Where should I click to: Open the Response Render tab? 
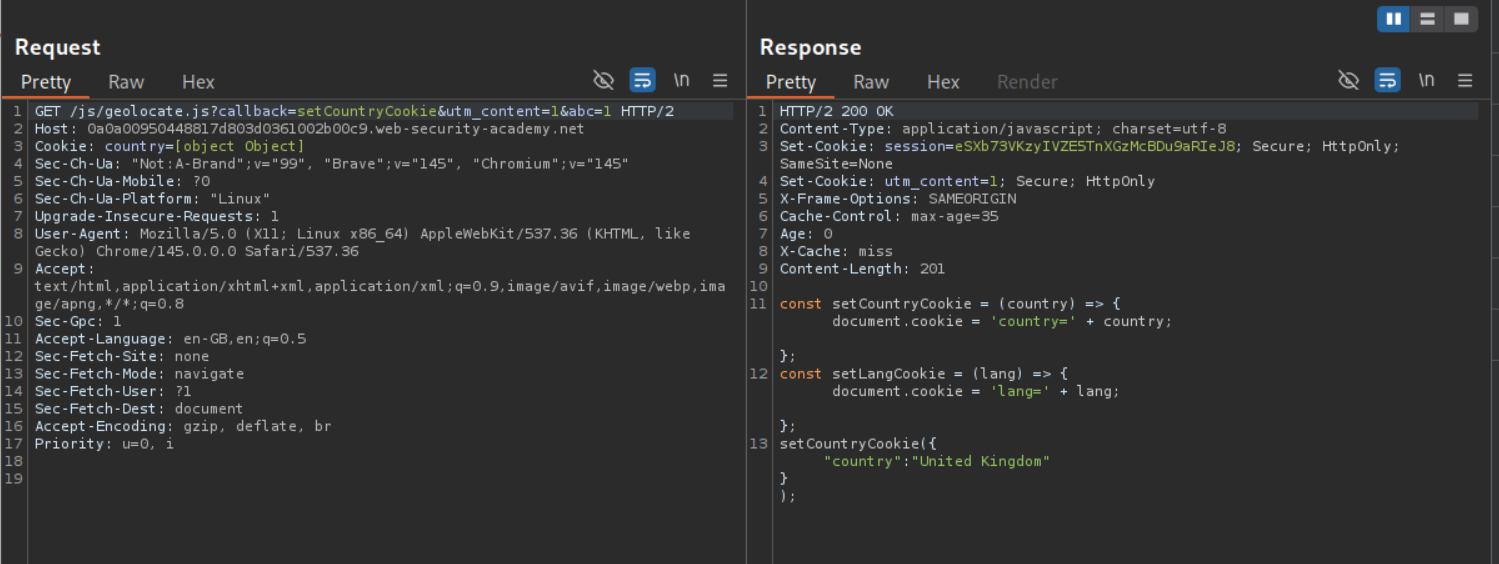pyautogui.click(x=1027, y=82)
